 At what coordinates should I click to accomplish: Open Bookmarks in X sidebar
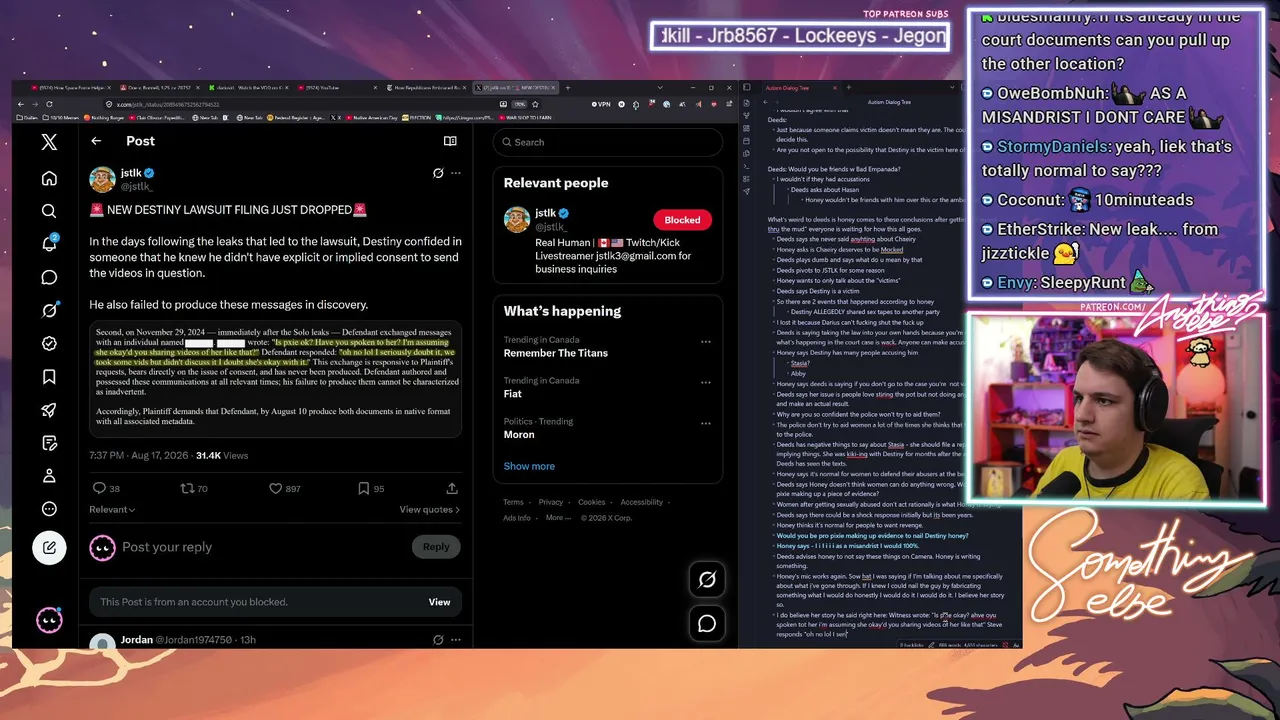pos(49,377)
